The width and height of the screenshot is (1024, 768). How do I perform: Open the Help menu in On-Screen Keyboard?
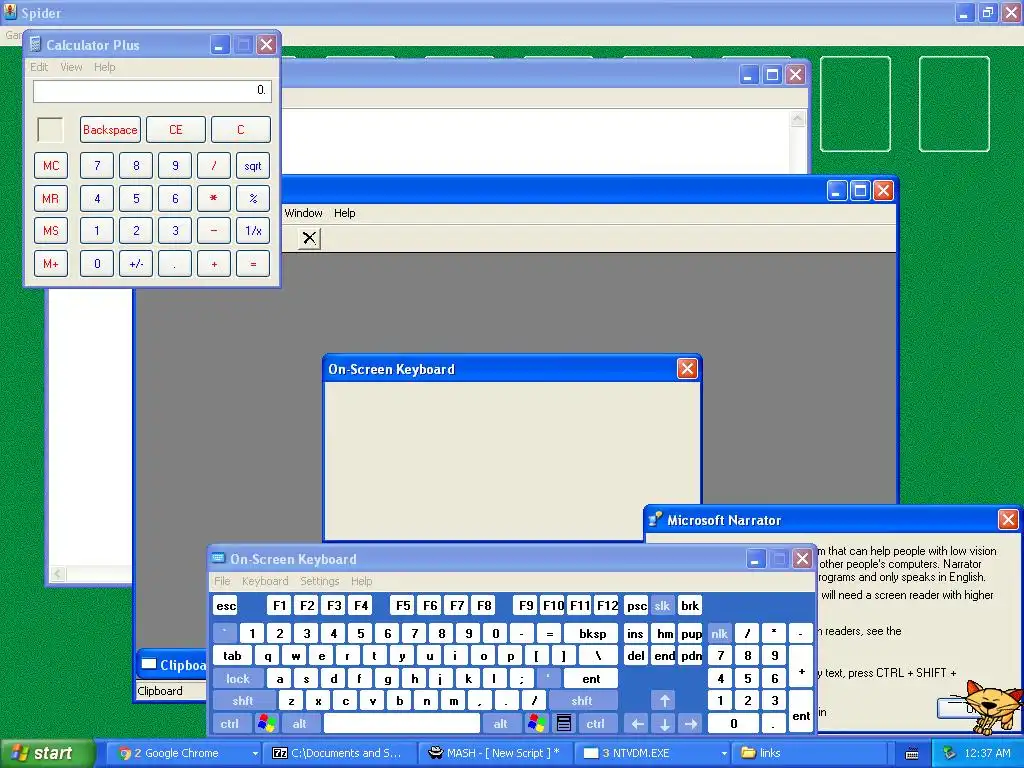pos(361,581)
